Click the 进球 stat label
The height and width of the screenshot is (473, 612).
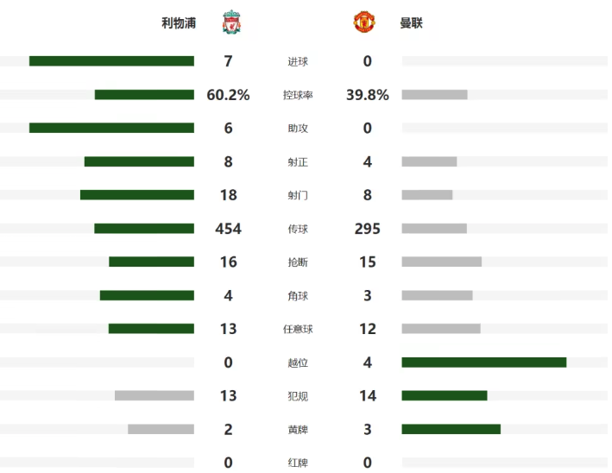click(x=298, y=61)
